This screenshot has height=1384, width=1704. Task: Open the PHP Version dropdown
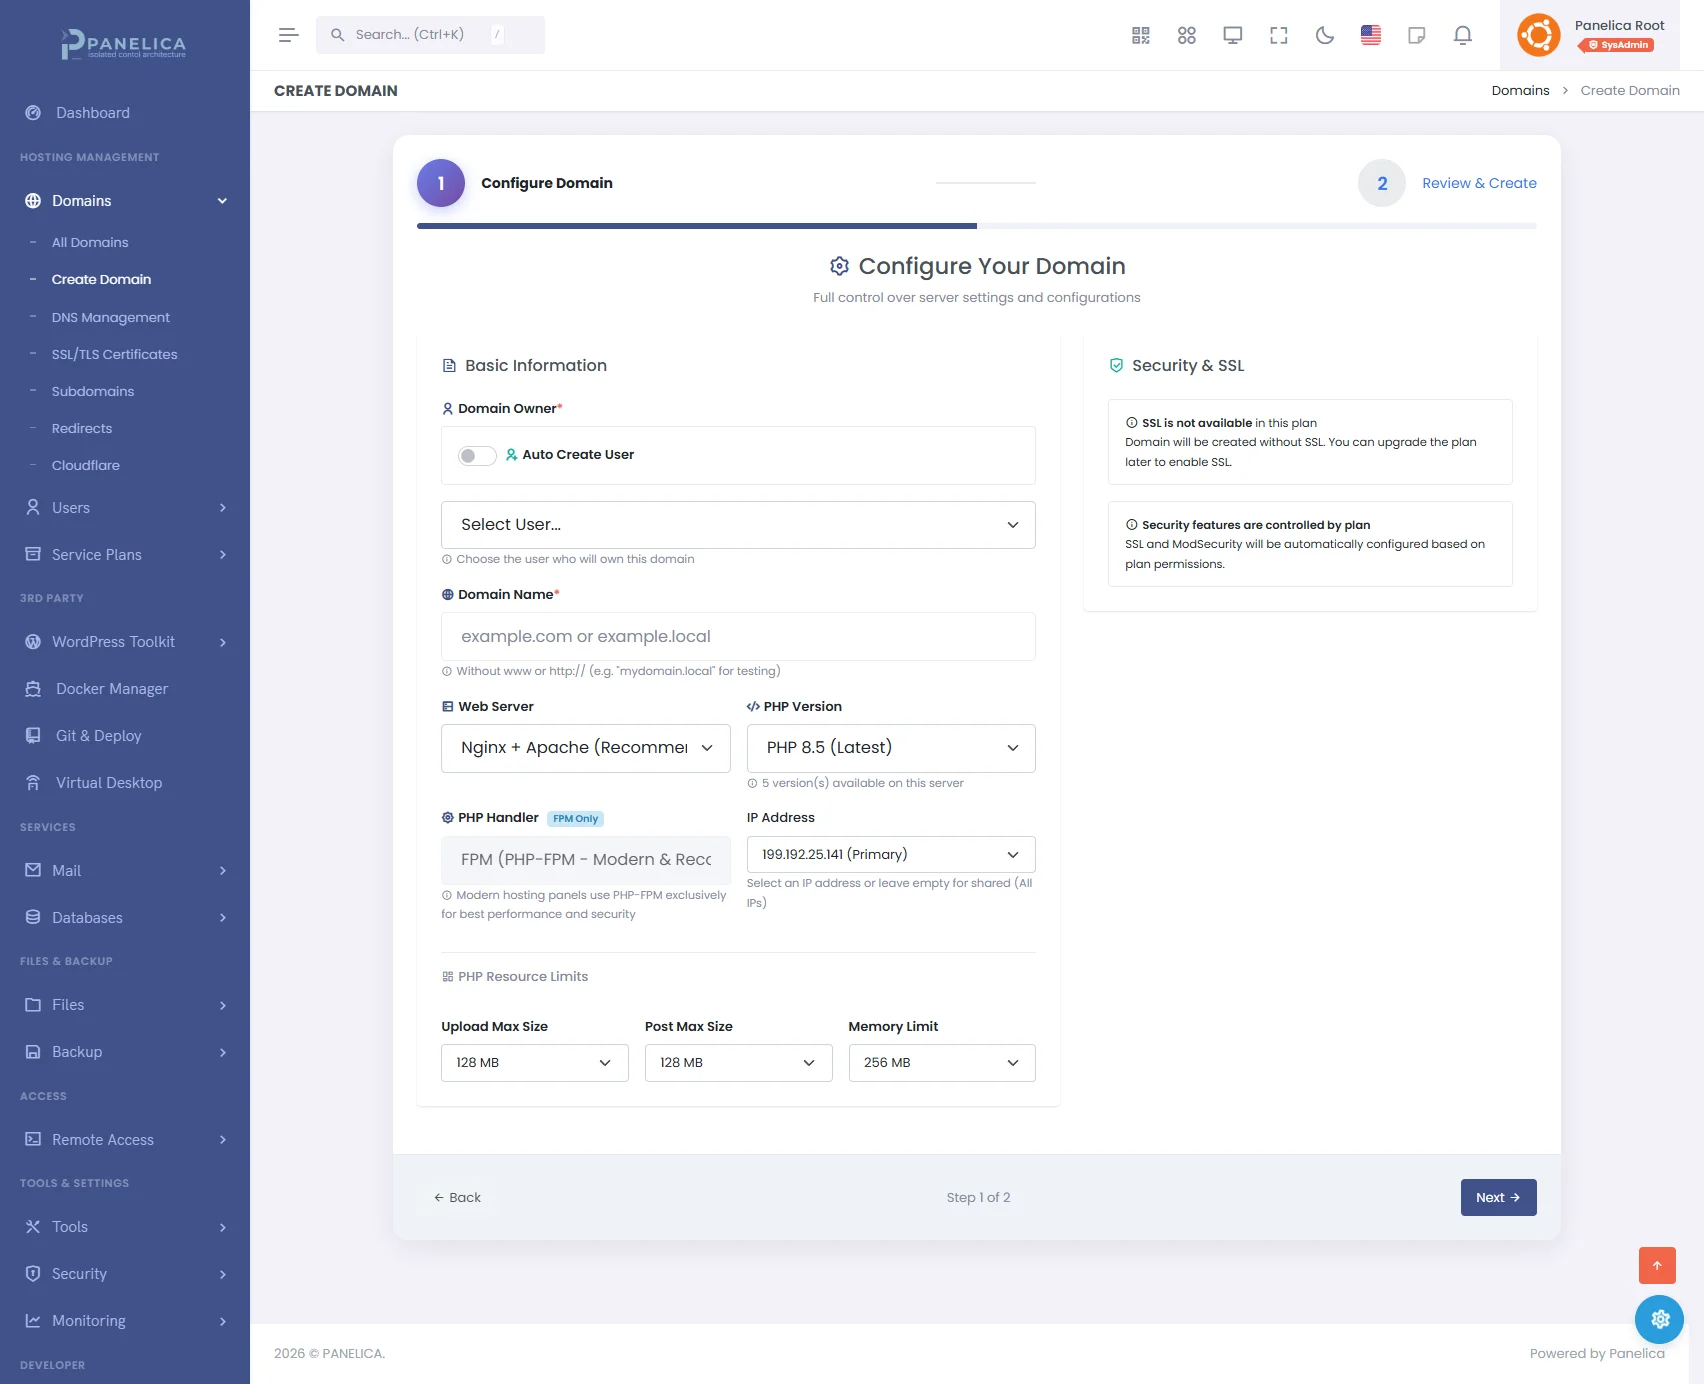tap(890, 748)
